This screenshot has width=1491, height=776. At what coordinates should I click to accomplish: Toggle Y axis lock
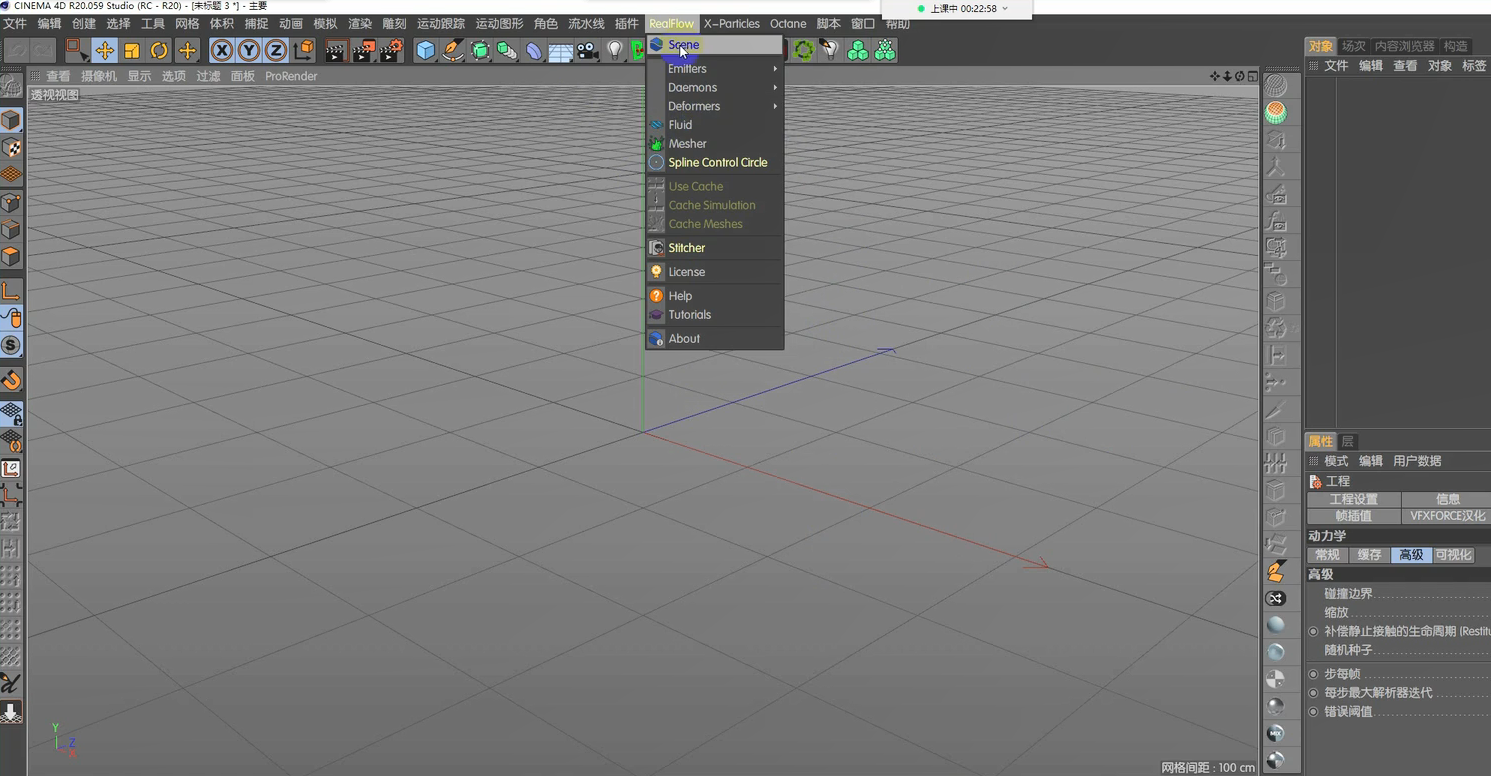point(248,50)
